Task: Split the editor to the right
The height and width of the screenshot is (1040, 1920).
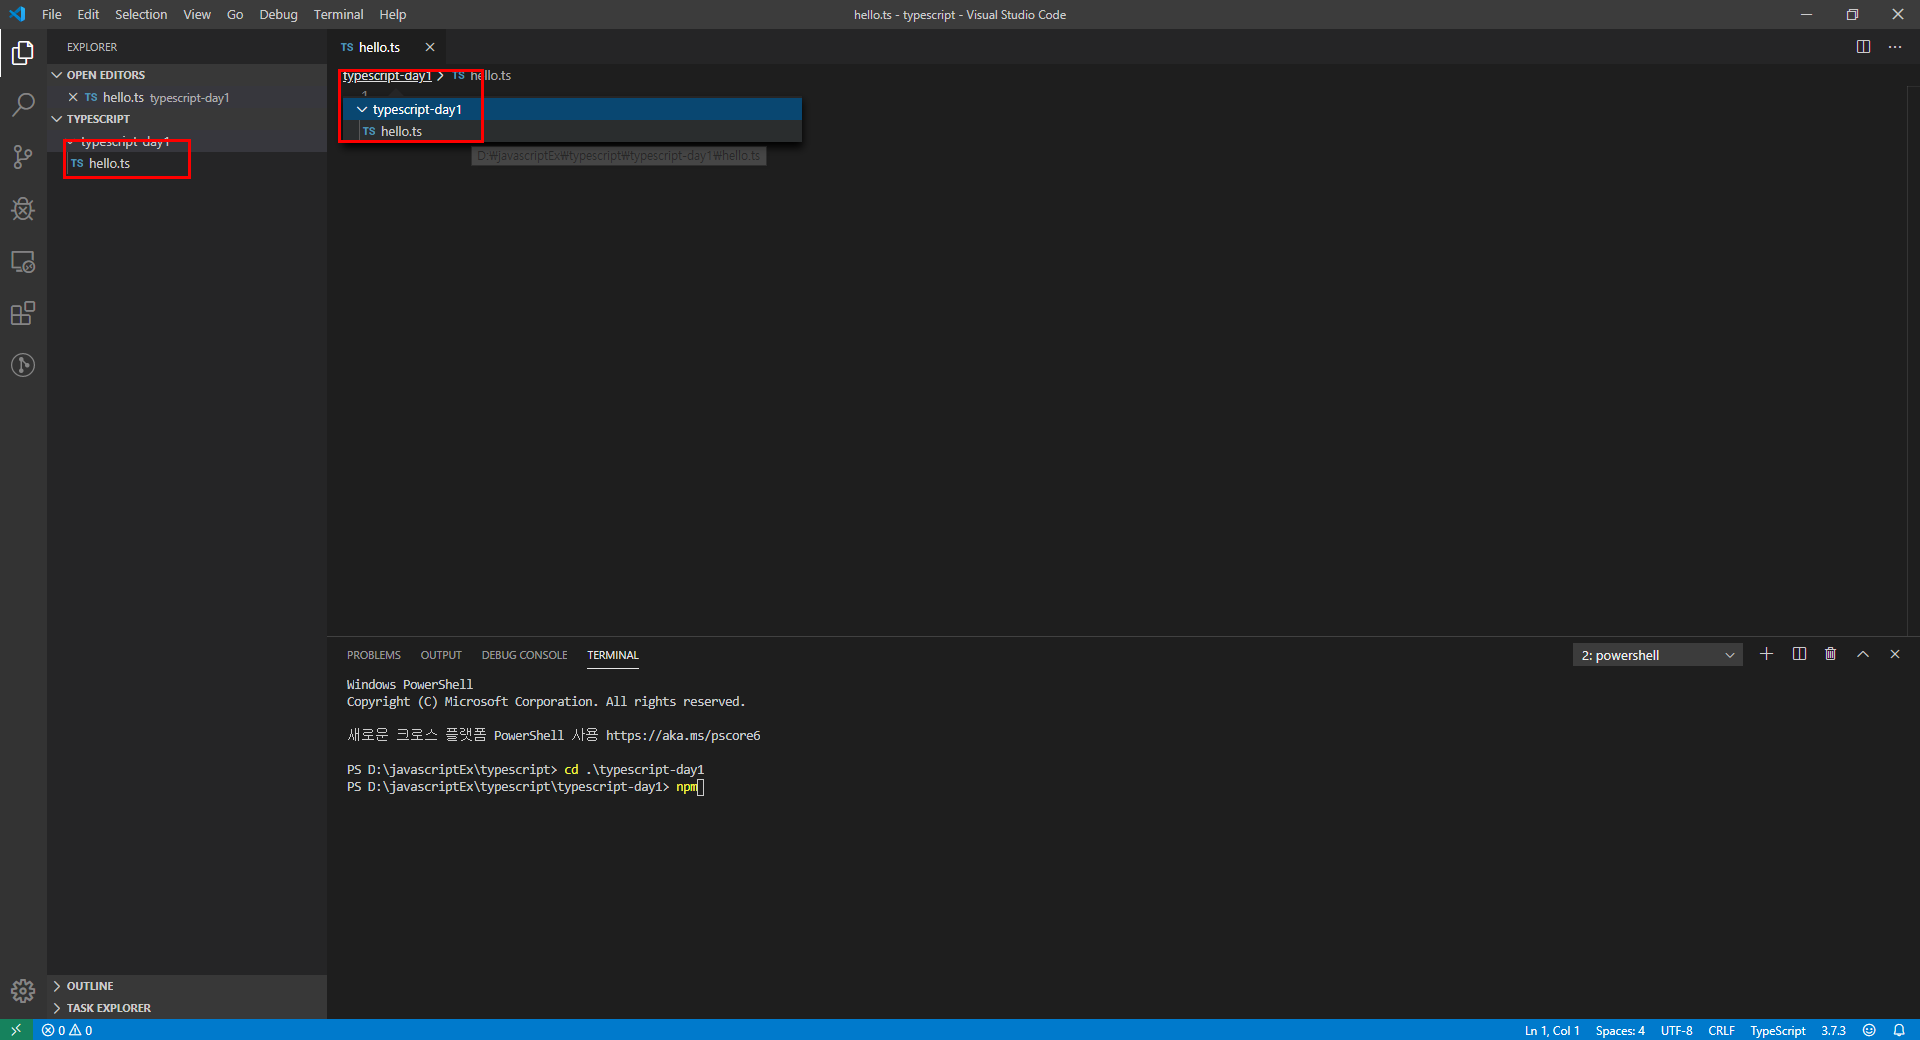Action: [x=1863, y=47]
